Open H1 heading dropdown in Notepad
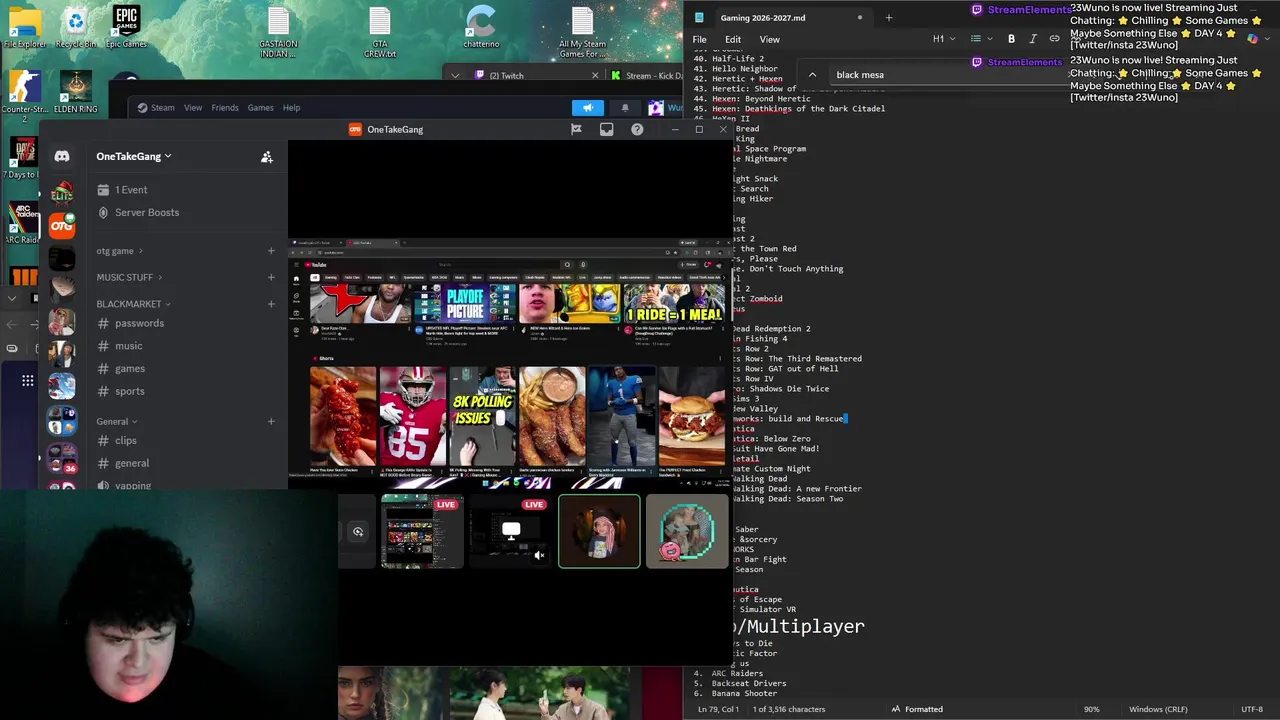The image size is (1280, 720). (x=944, y=39)
